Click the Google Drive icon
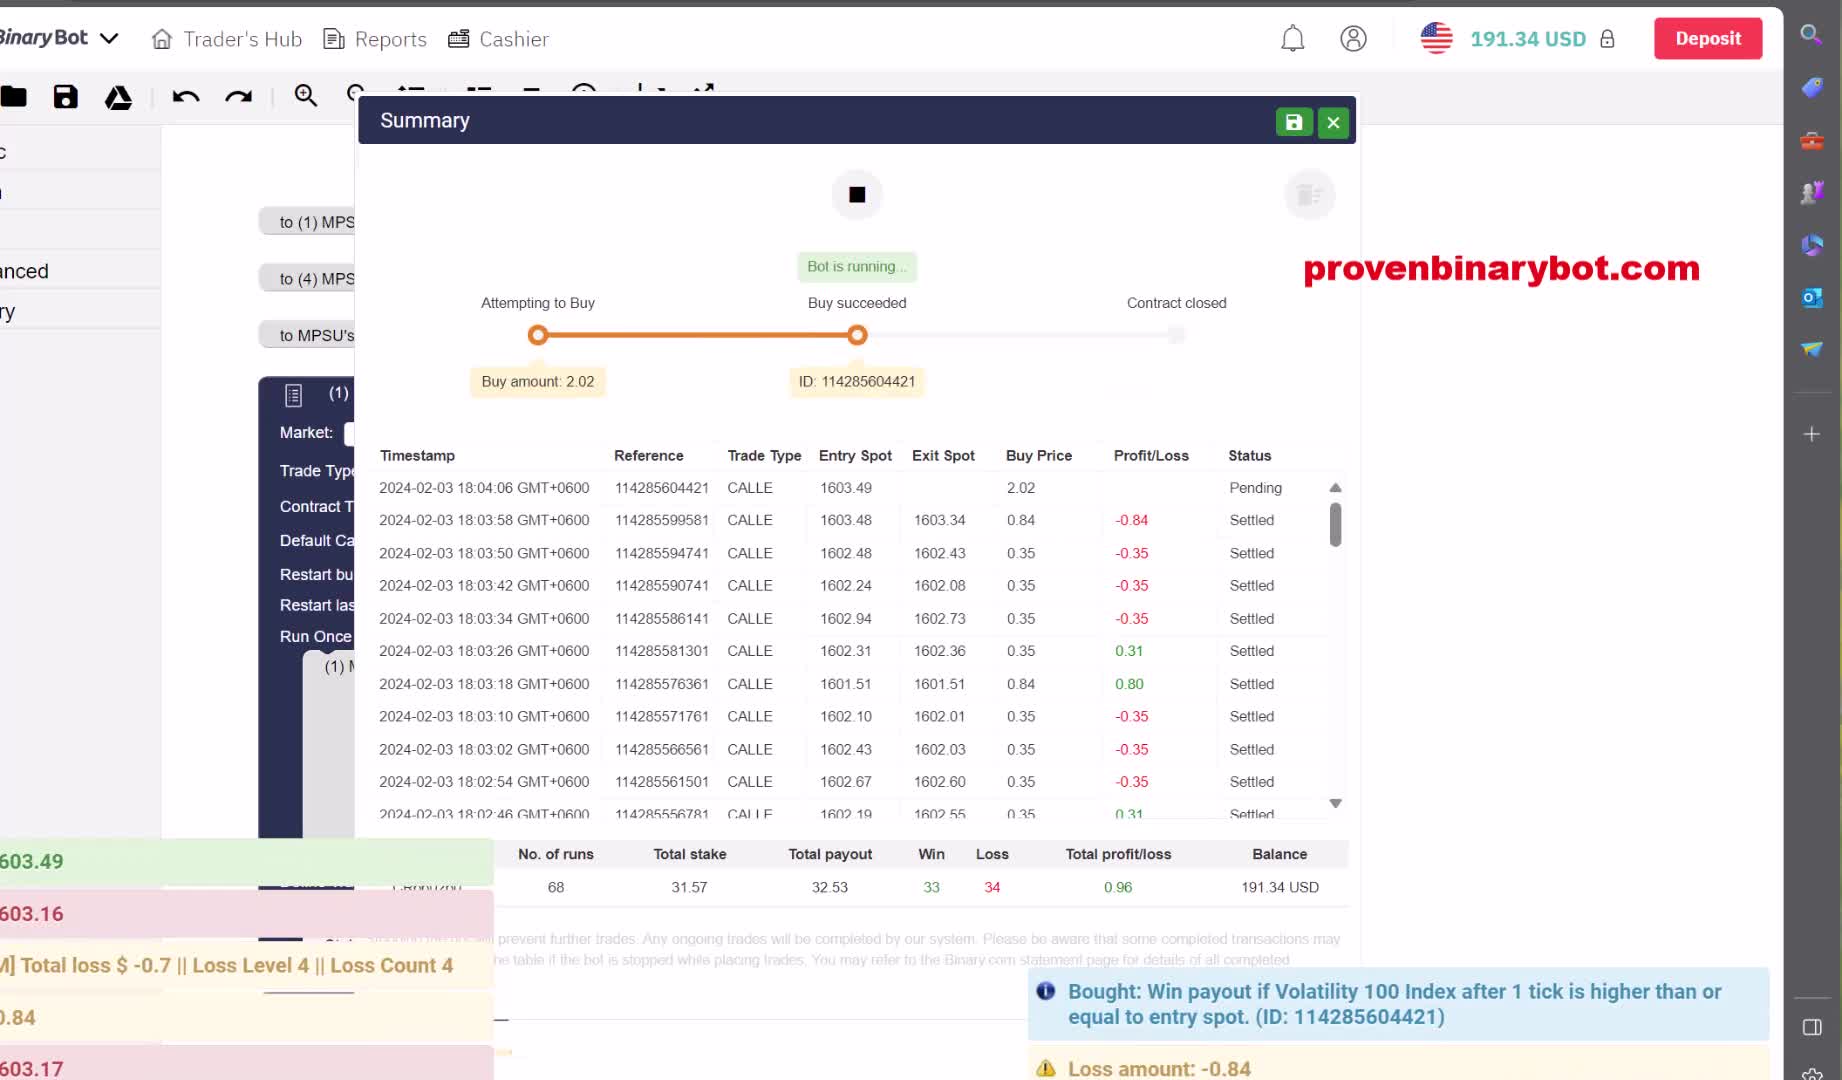 coord(118,97)
